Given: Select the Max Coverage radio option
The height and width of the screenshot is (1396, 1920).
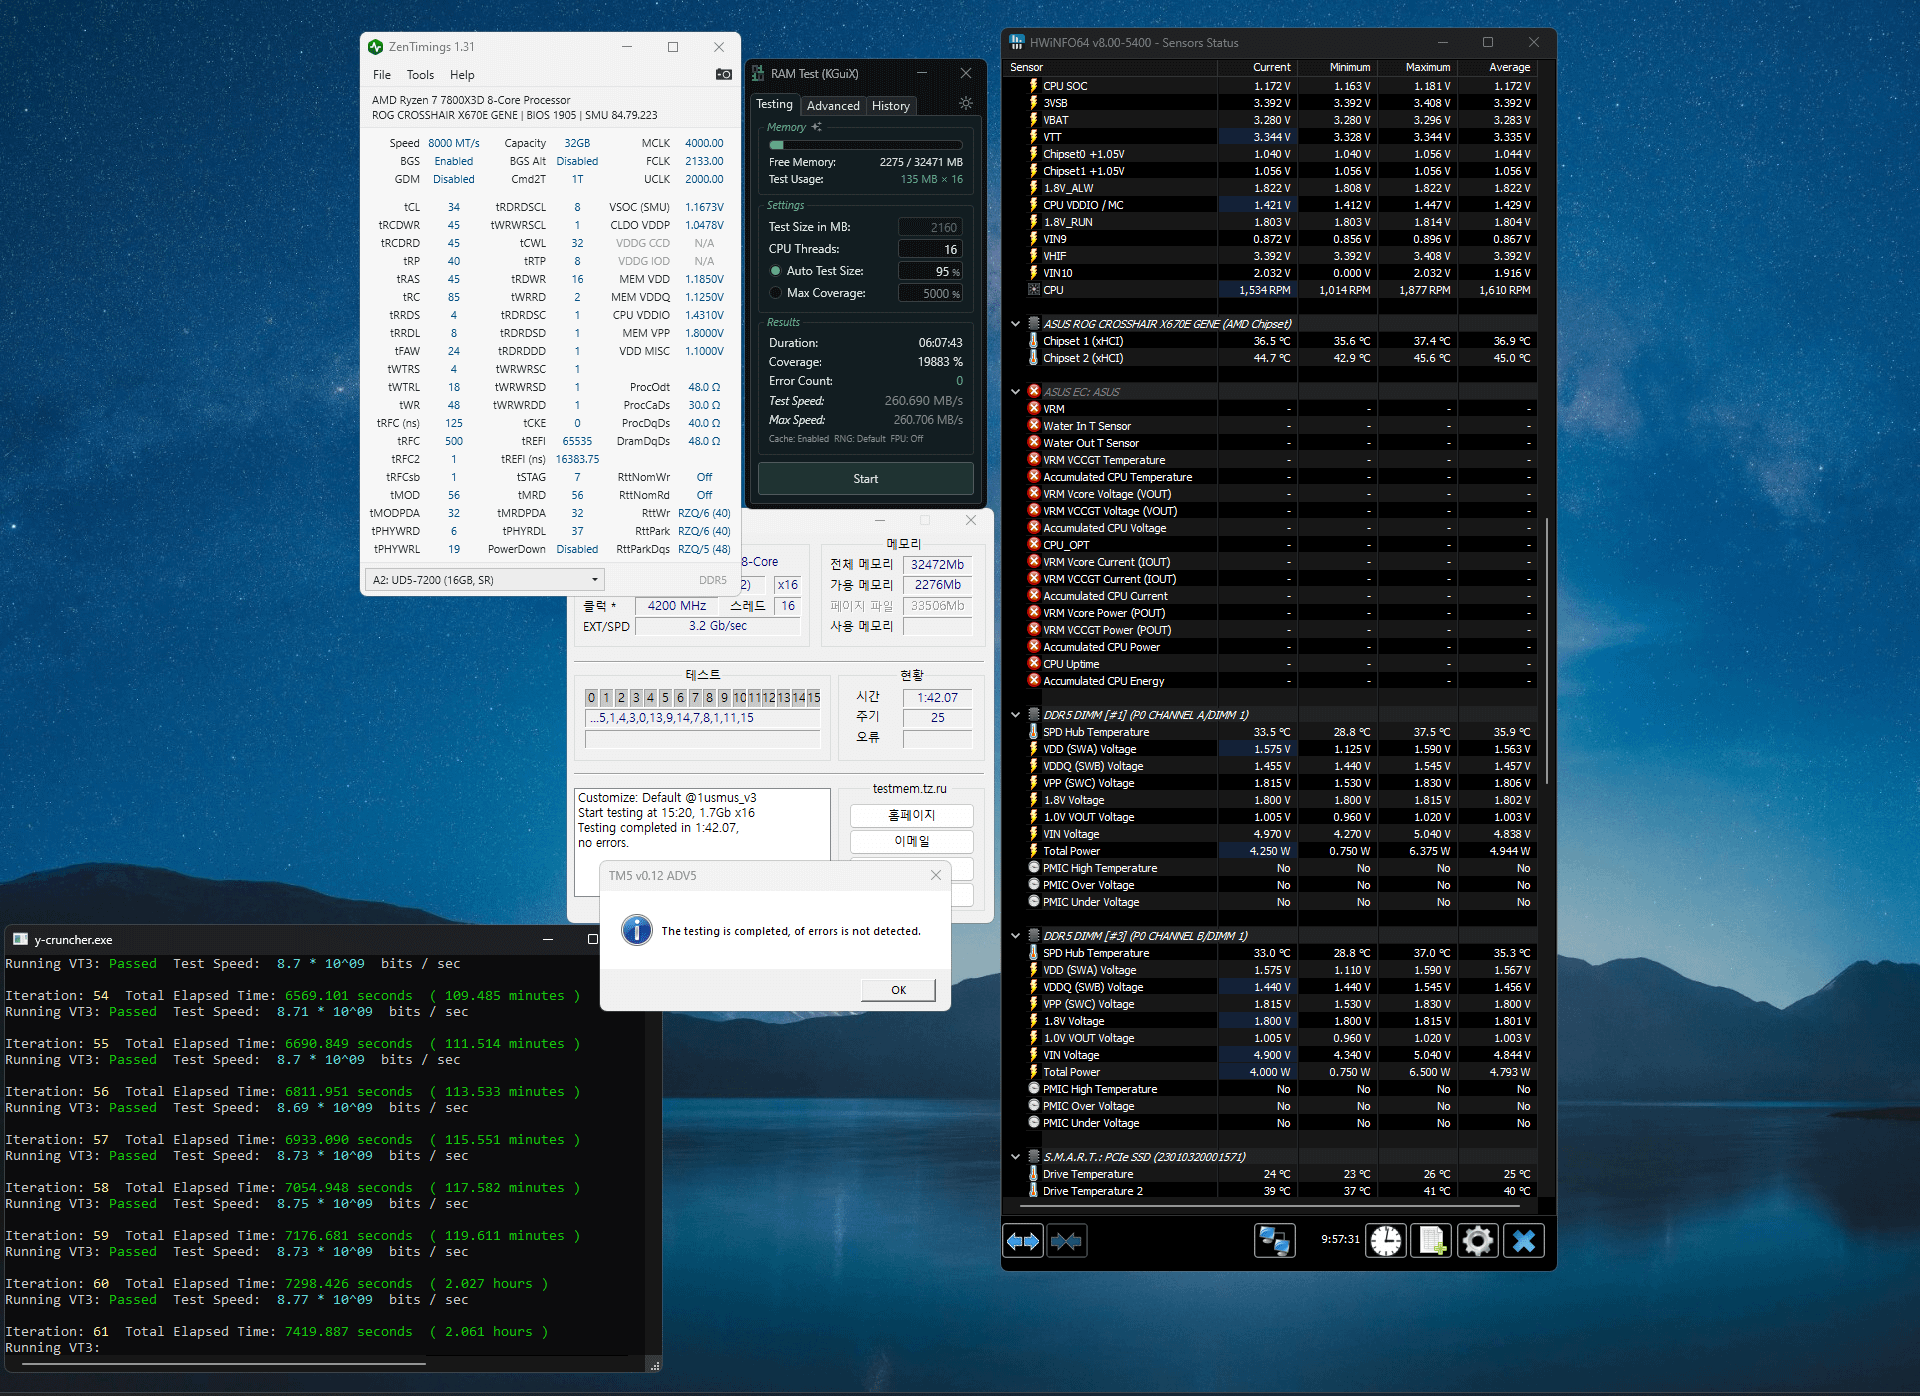Looking at the screenshot, I should point(776,293).
